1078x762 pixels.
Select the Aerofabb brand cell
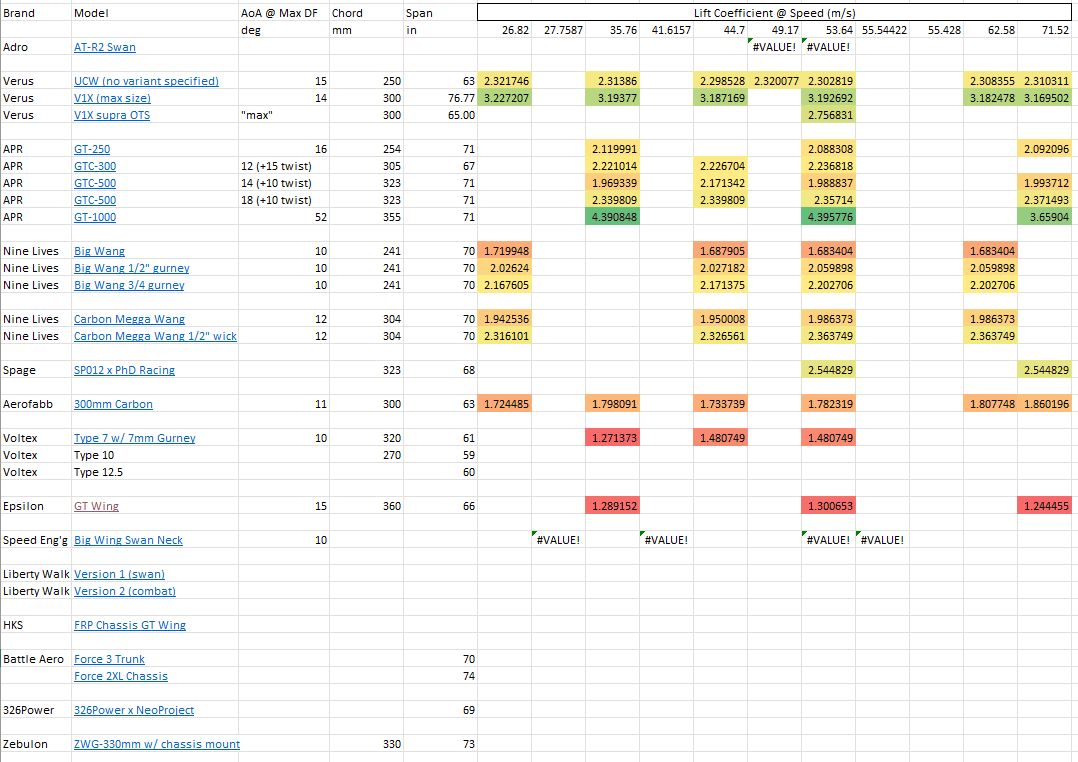click(36, 404)
